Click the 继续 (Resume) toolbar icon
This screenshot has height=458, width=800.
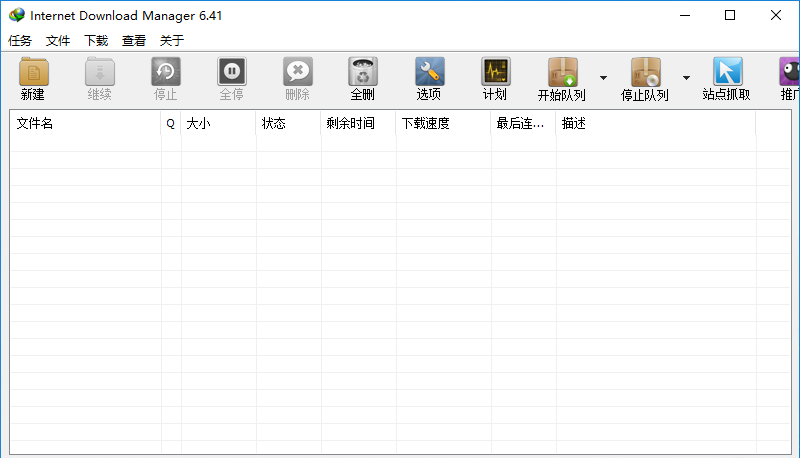coord(99,72)
